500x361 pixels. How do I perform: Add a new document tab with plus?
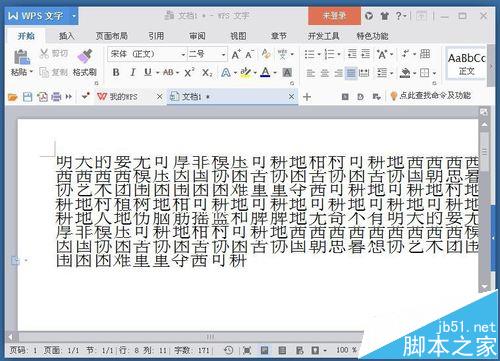(307, 97)
